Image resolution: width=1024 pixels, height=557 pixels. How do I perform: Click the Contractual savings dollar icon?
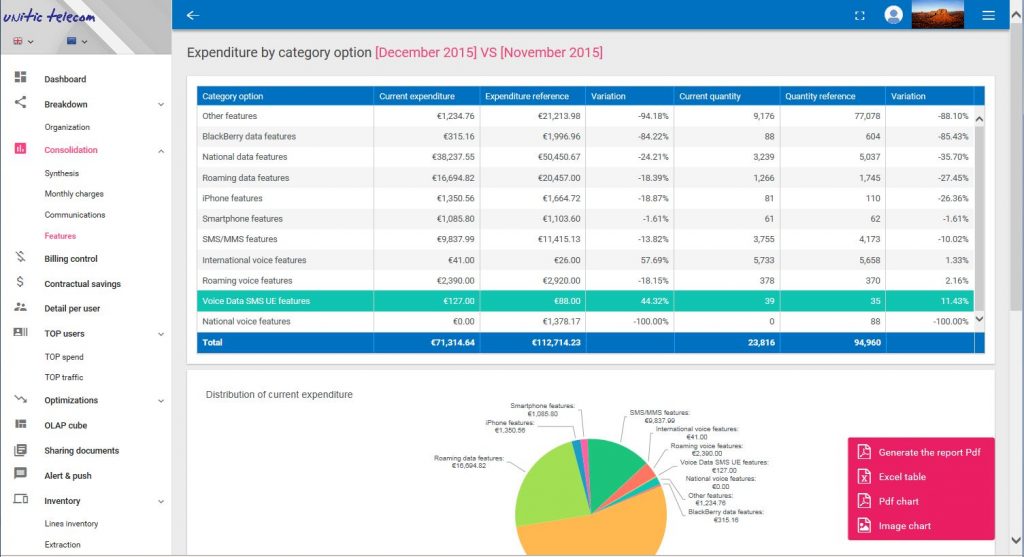20,282
